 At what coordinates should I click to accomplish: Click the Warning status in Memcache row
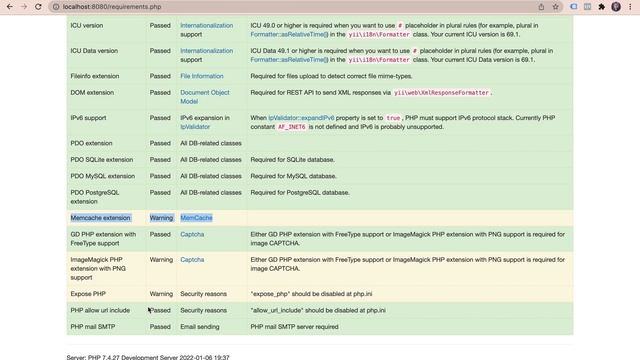coord(161,218)
